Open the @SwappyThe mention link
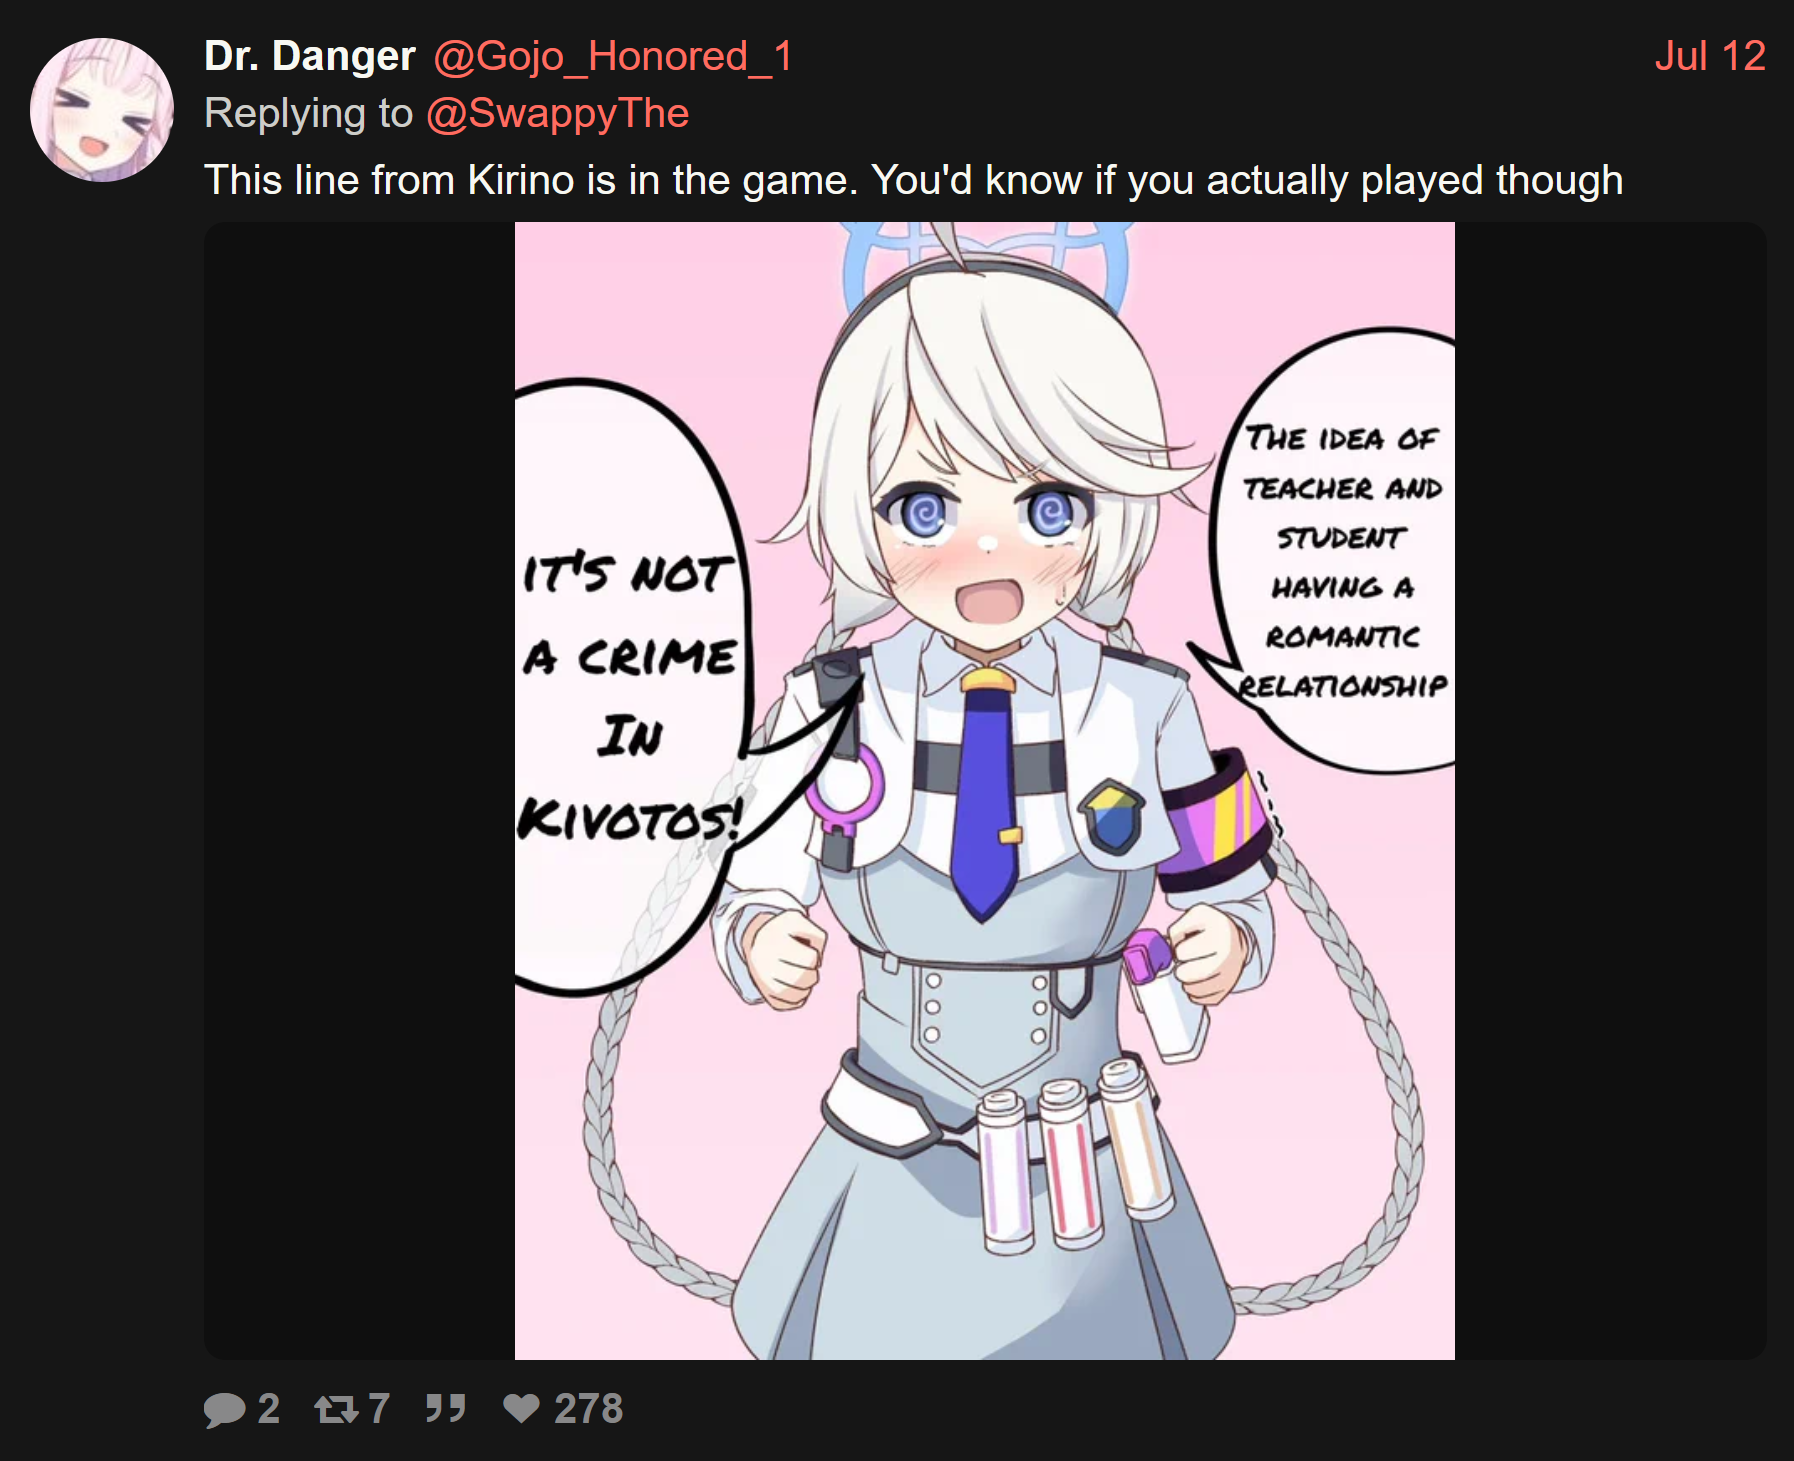Image resolution: width=1794 pixels, height=1461 pixels. [557, 113]
